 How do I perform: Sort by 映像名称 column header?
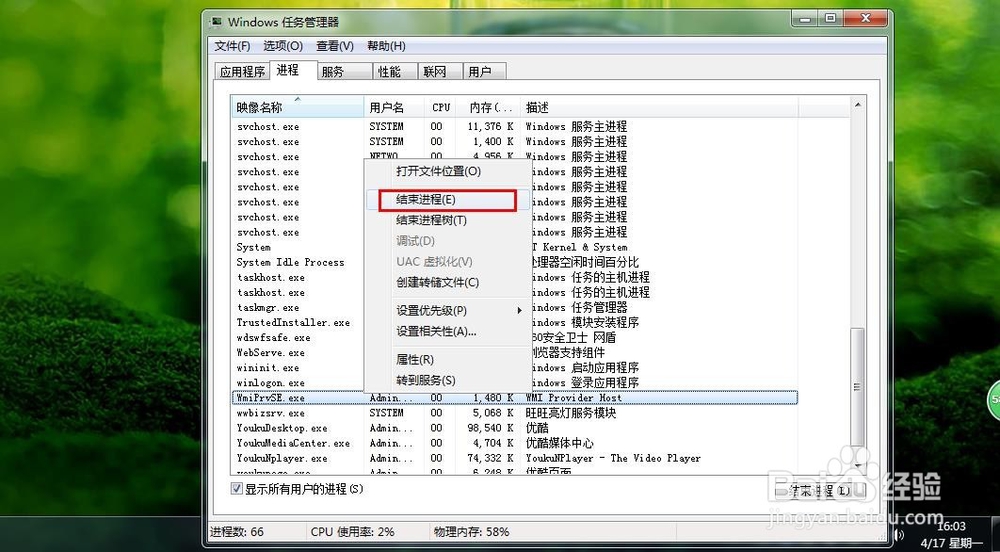297,107
